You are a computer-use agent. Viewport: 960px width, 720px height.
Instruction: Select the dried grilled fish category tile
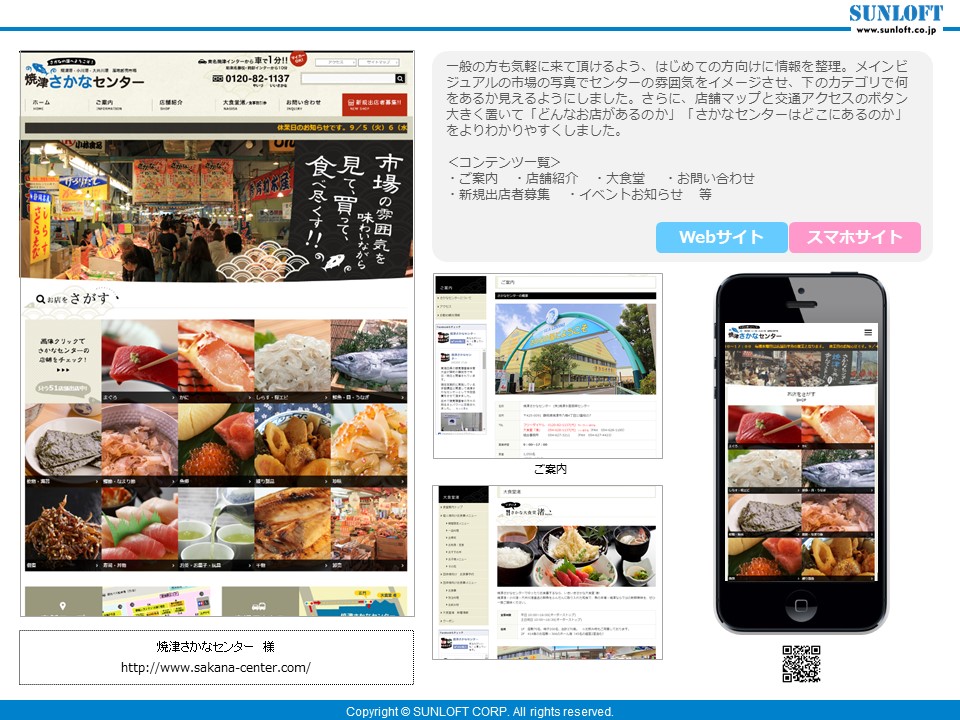click(x=293, y=529)
